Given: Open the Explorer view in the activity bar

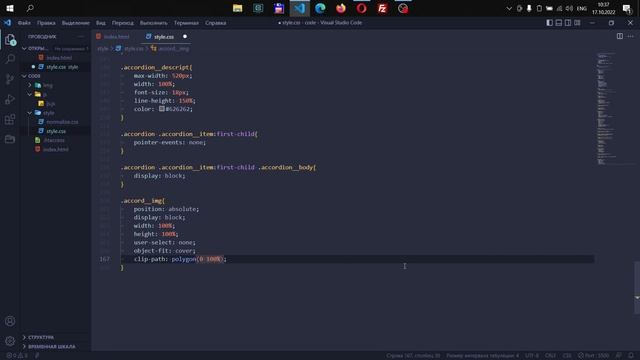Looking at the screenshot, I should pyautogui.click(x=10, y=40).
